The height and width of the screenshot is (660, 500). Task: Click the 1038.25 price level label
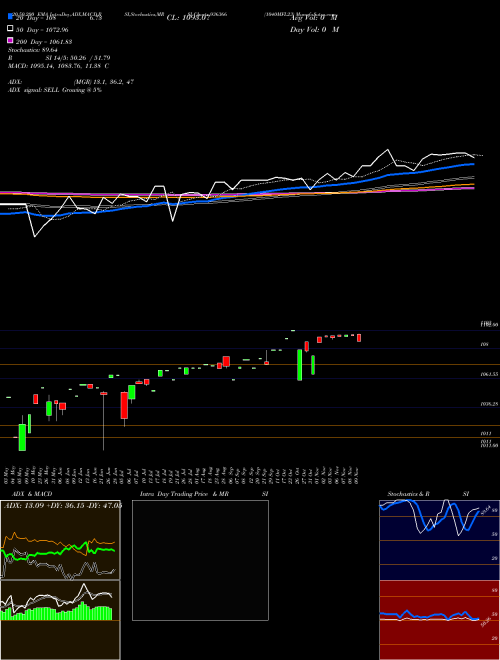pos(489,404)
